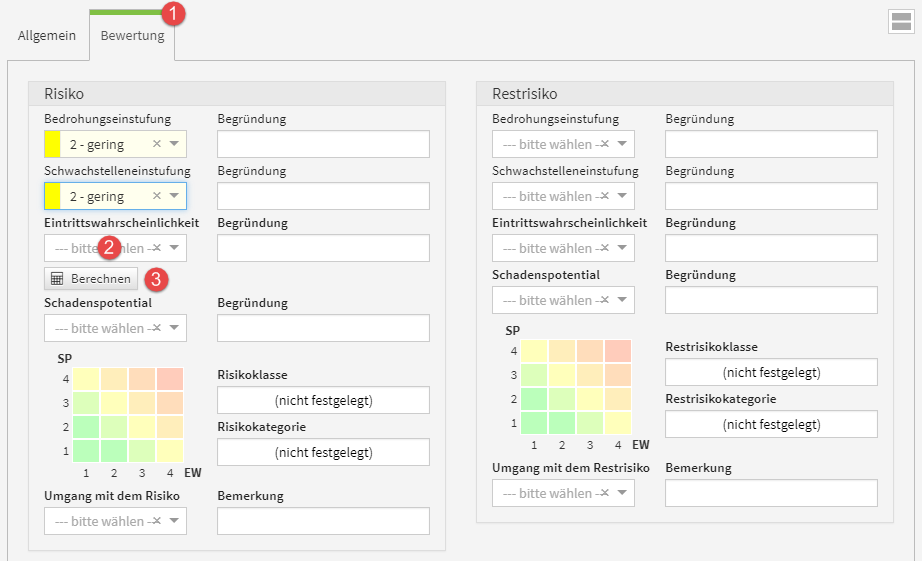Click the Restrisikoklasse field showing nicht festgelegt
The image size is (922, 561).
tap(771, 372)
